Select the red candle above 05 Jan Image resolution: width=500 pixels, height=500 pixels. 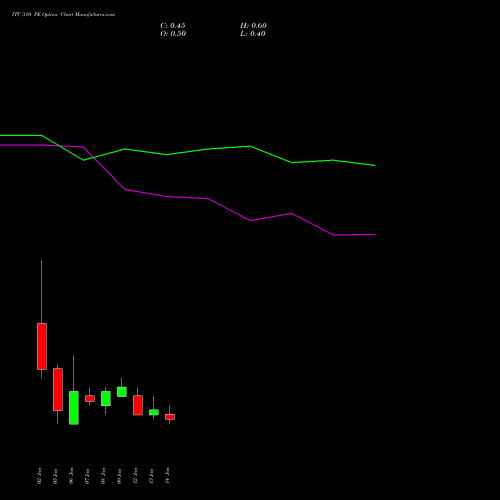[x=58, y=389]
